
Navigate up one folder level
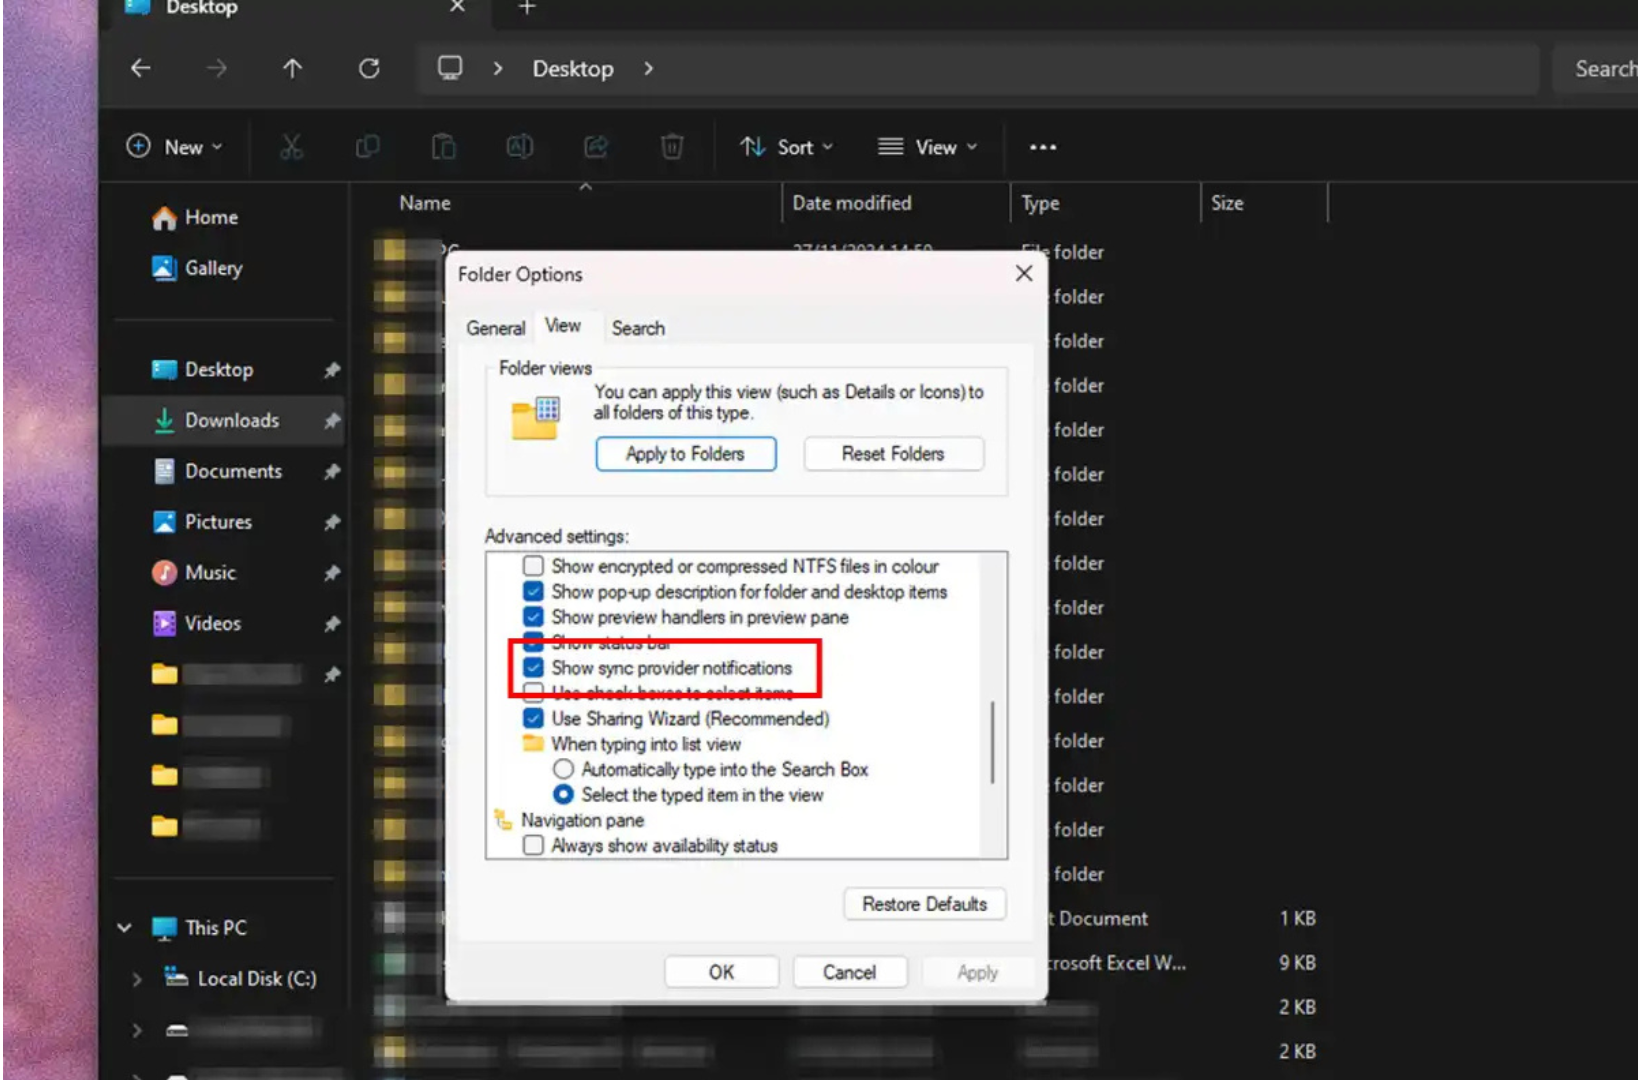pyautogui.click(x=291, y=68)
